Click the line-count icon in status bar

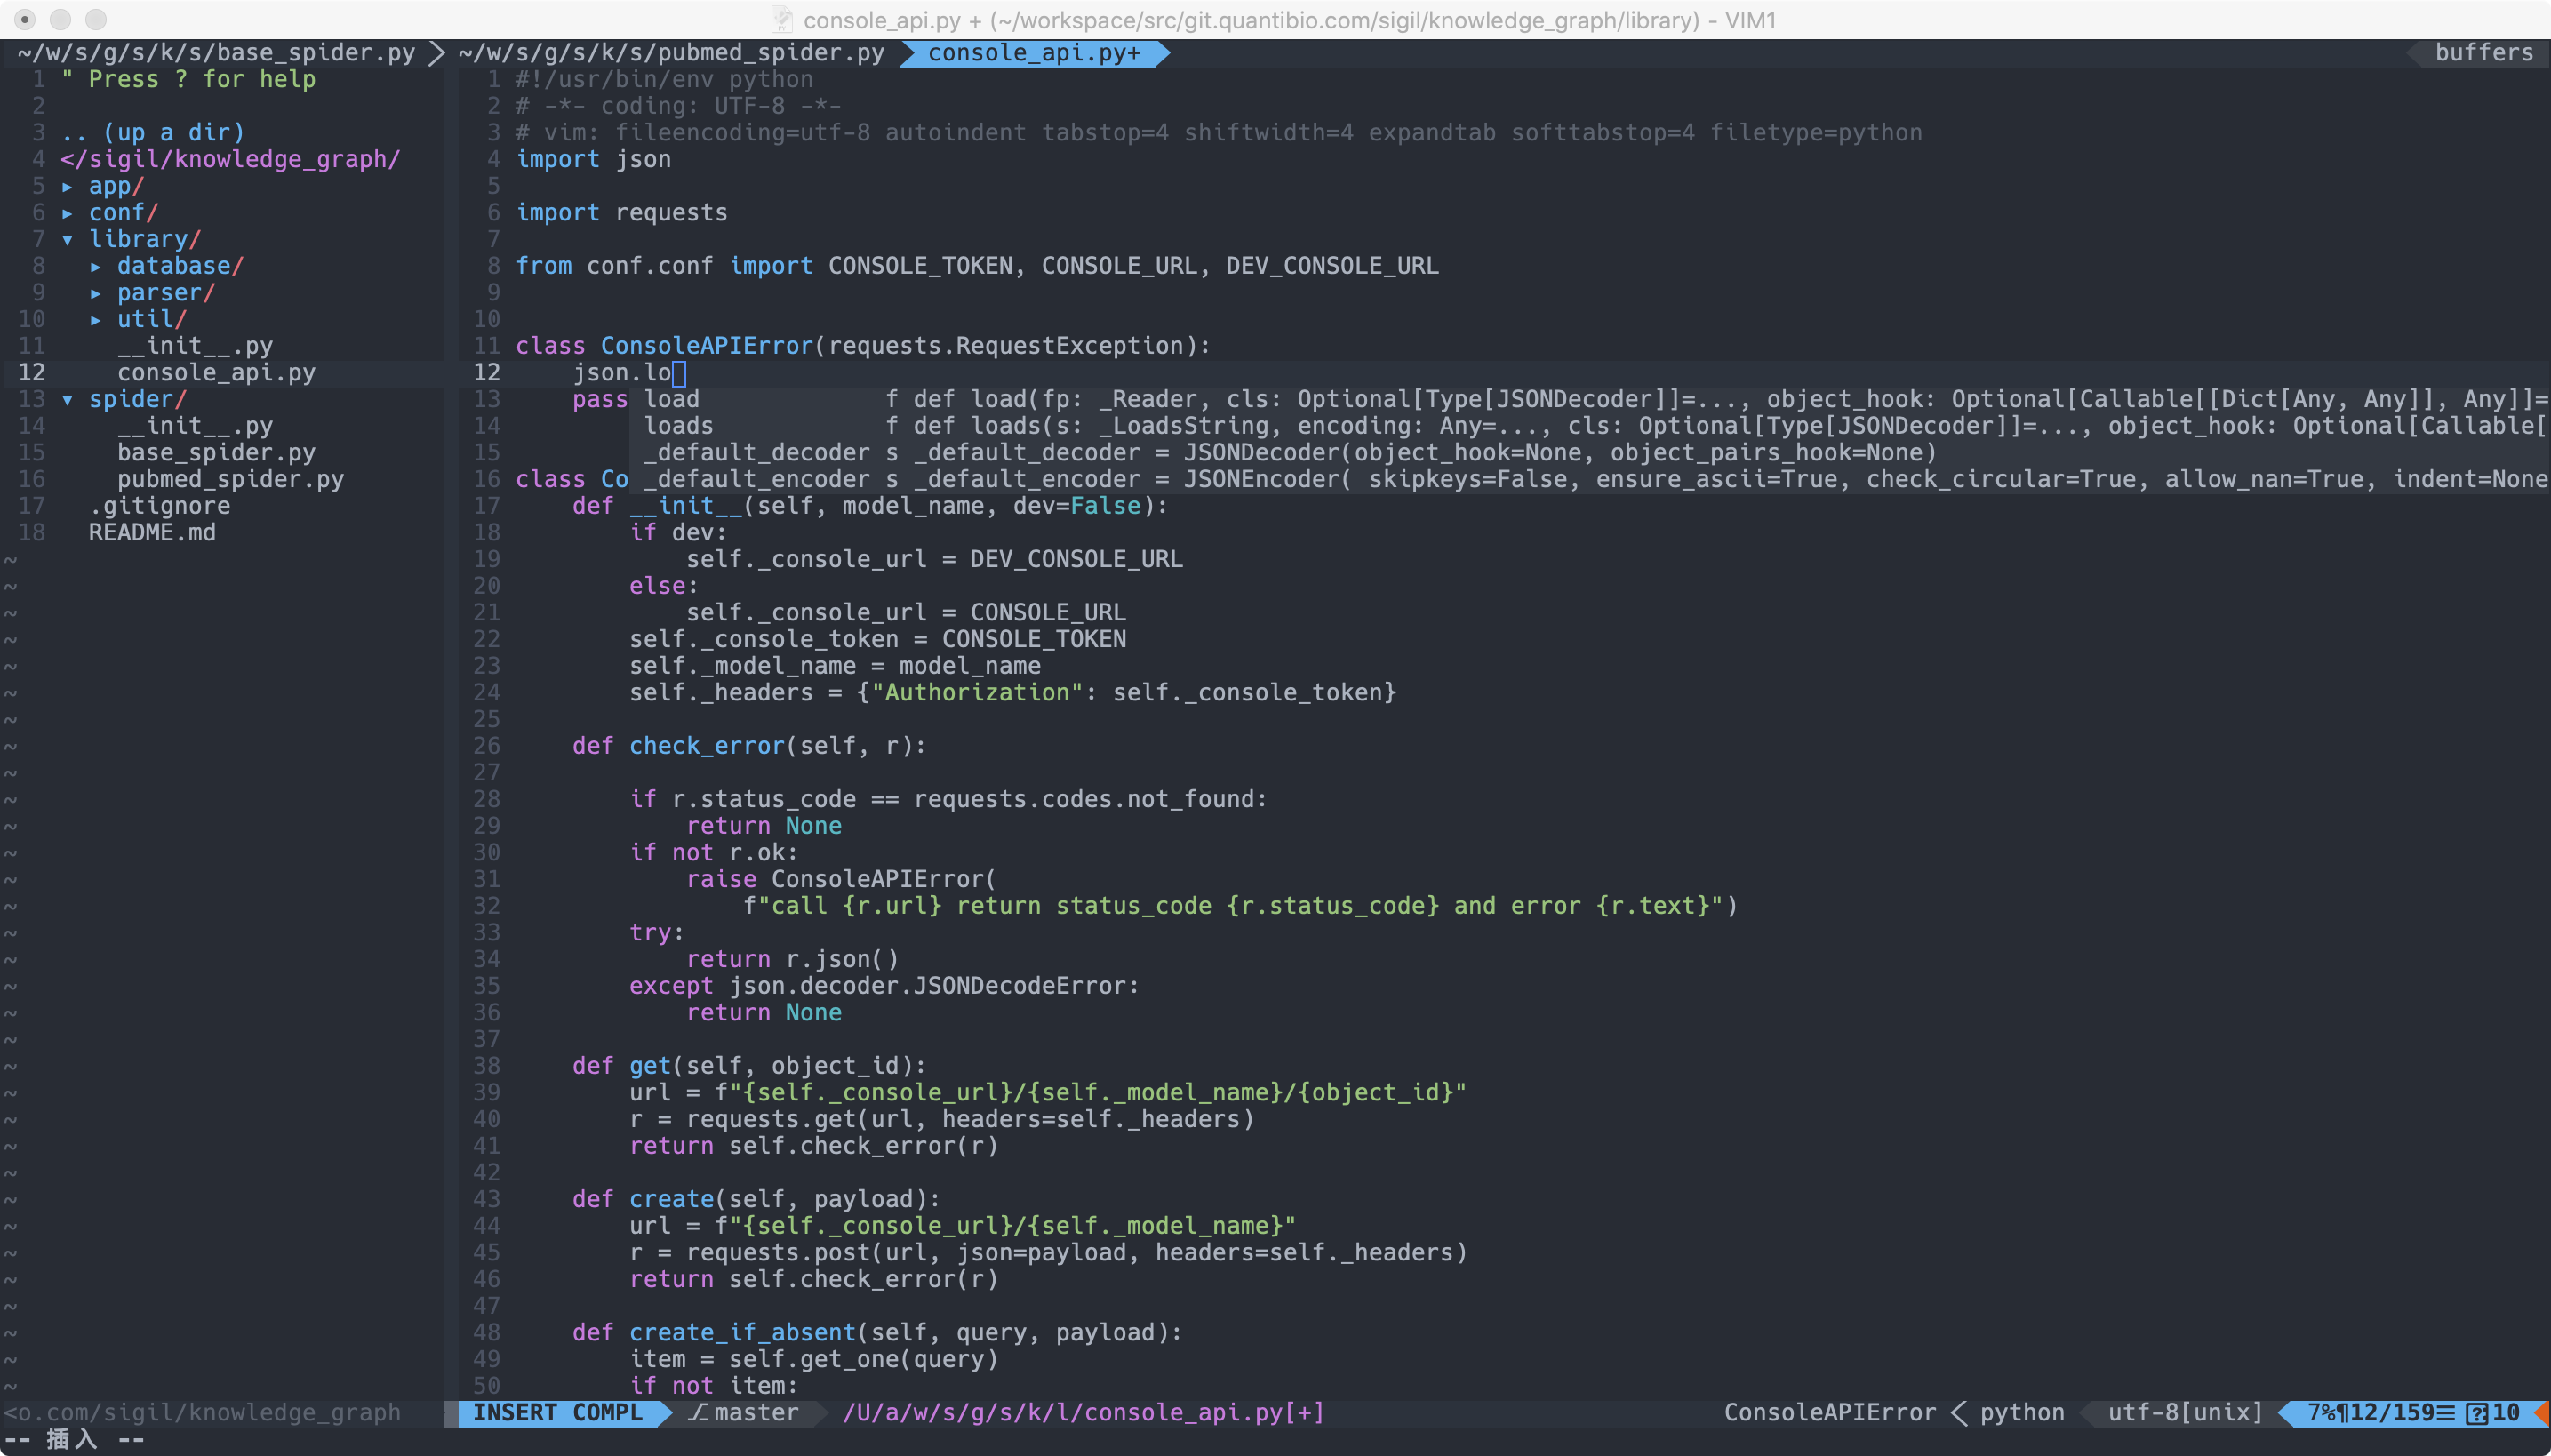coord(2446,1412)
